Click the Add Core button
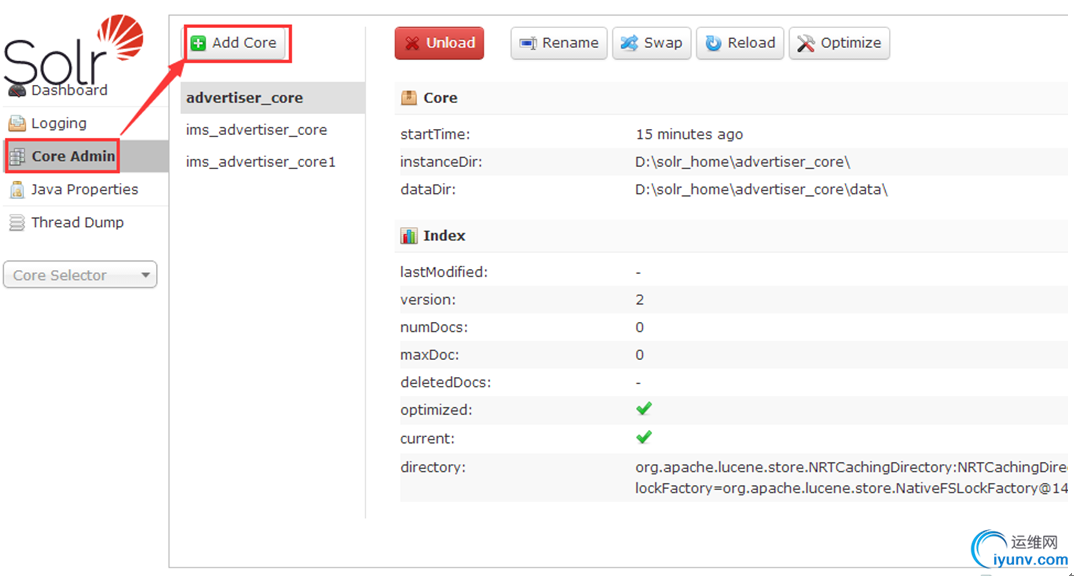This screenshot has height=576, width=1074. (x=237, y=43)
